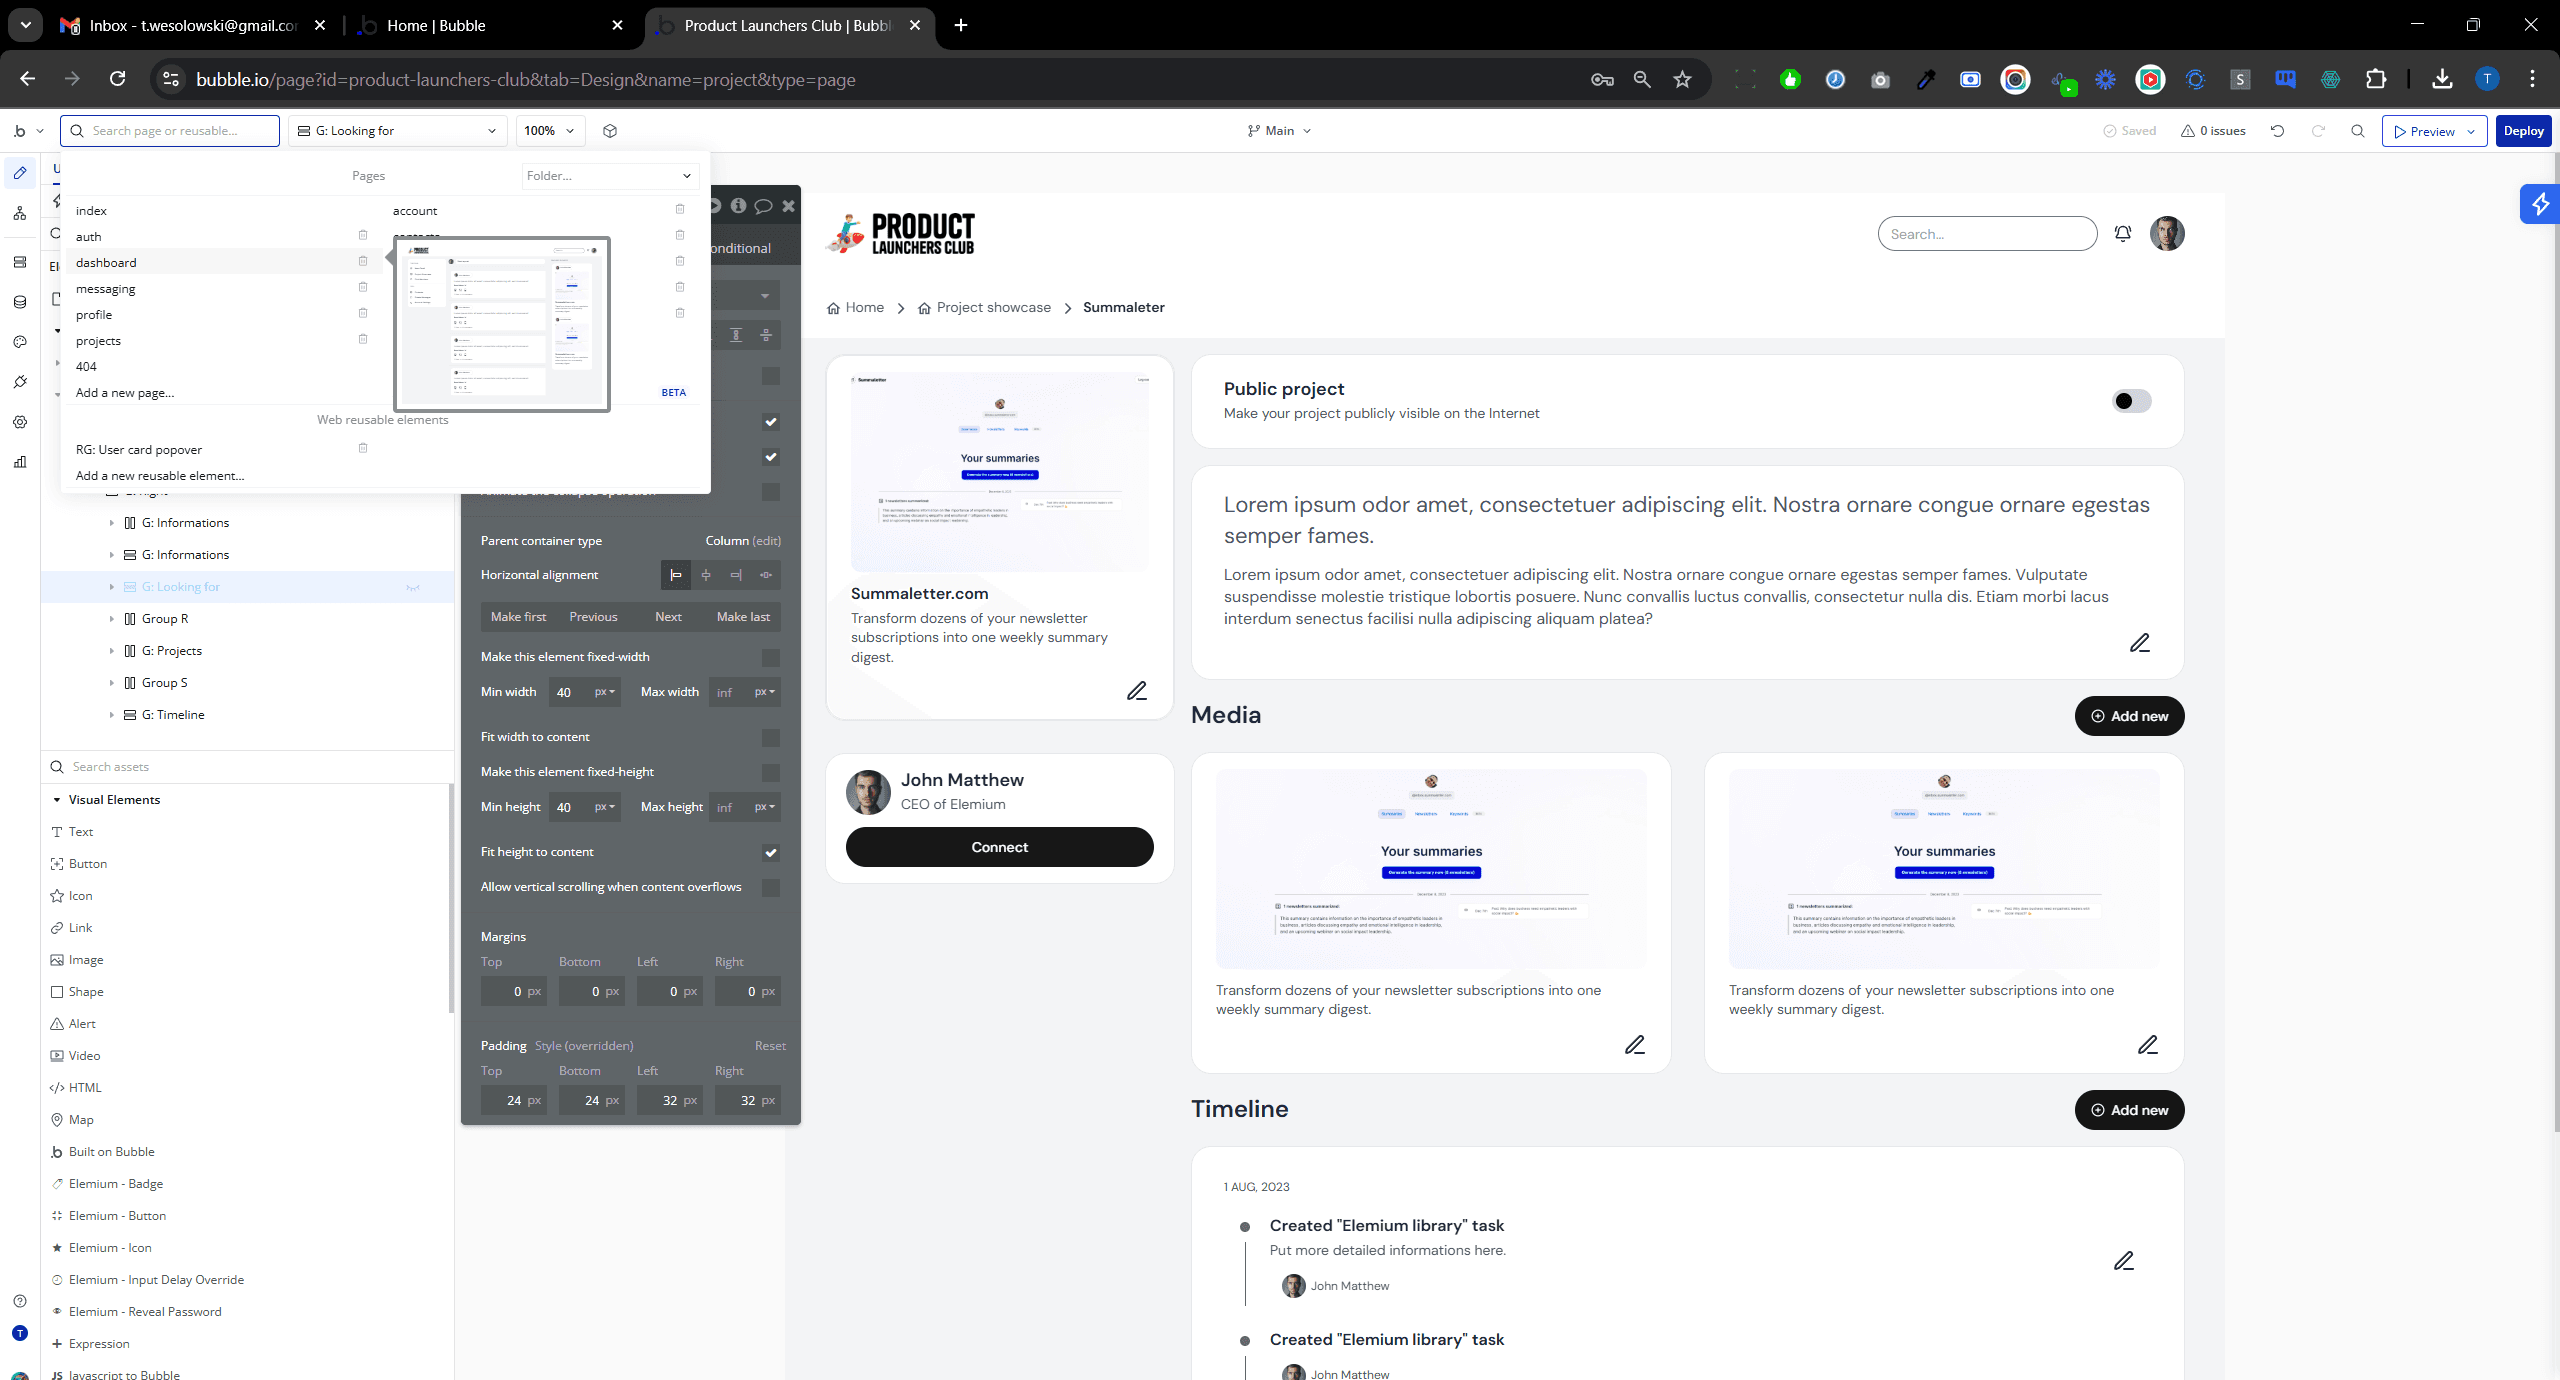The width and height of the screenshot is (2560, 1380).
Task: Click the notification bell icon on canvas
Action: point(2122,234)
